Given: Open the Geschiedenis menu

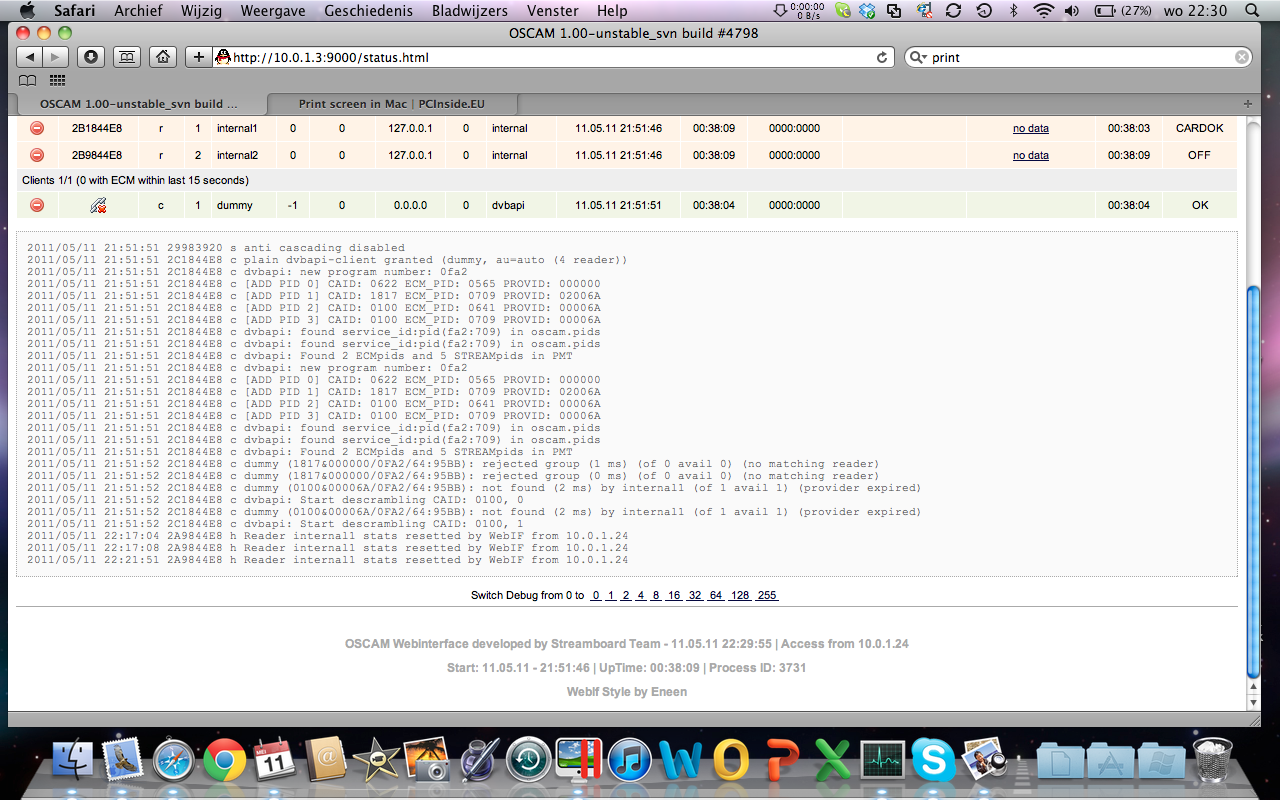Looking at the screenshot, I should (x=368, y=11).
